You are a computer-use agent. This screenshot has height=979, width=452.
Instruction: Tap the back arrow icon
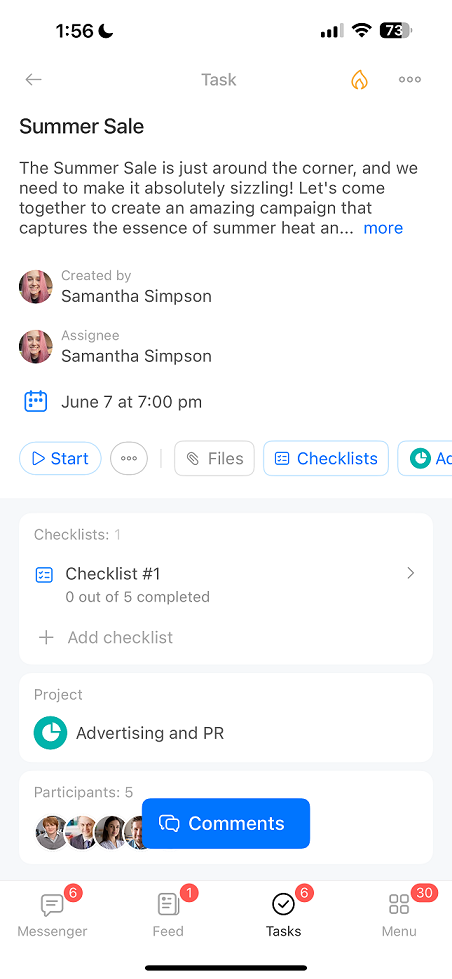pos(33,79)
